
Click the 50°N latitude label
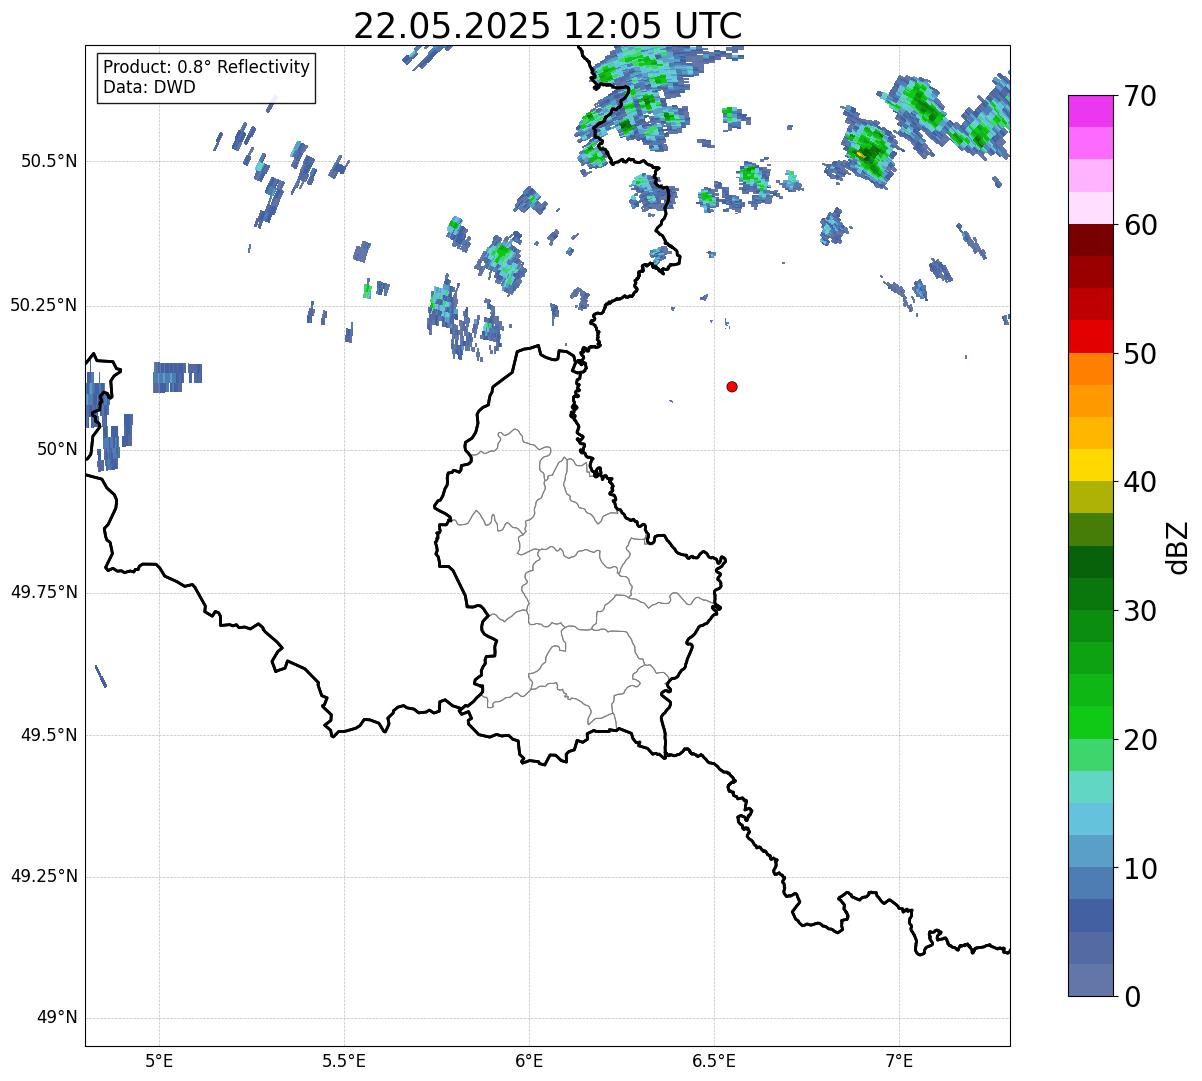coord(56,449)
